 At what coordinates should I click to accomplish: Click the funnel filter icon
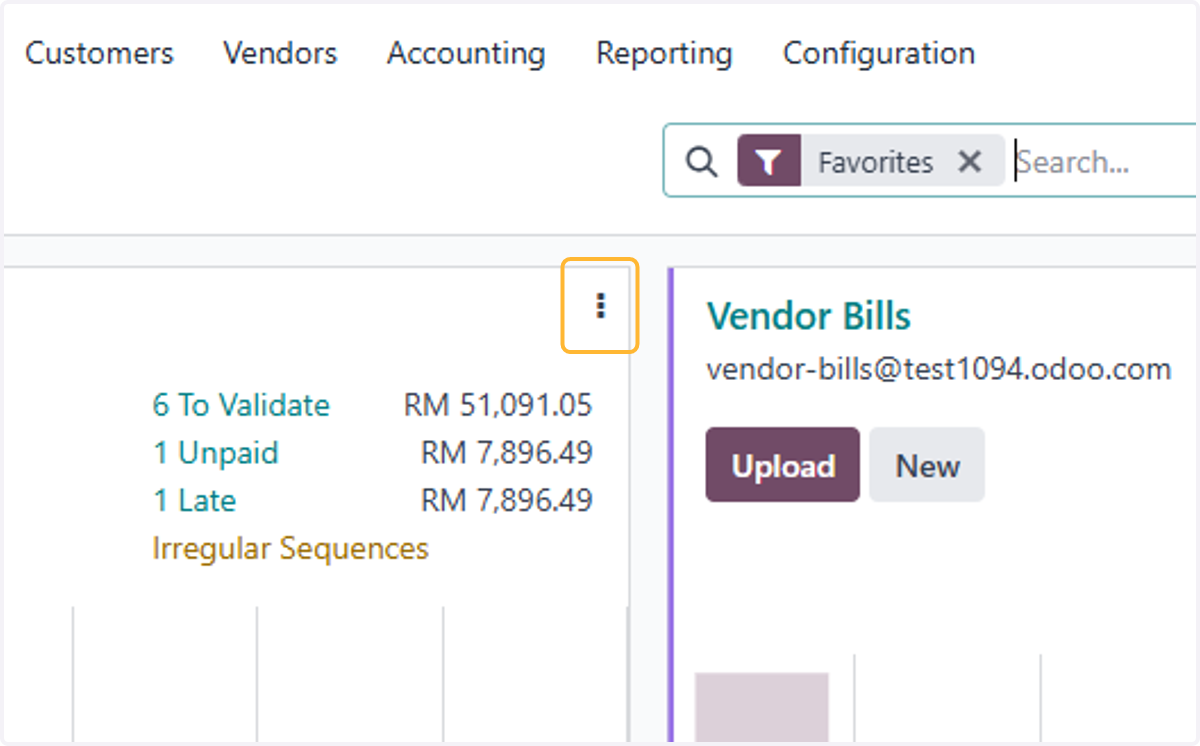coord(768,161)
